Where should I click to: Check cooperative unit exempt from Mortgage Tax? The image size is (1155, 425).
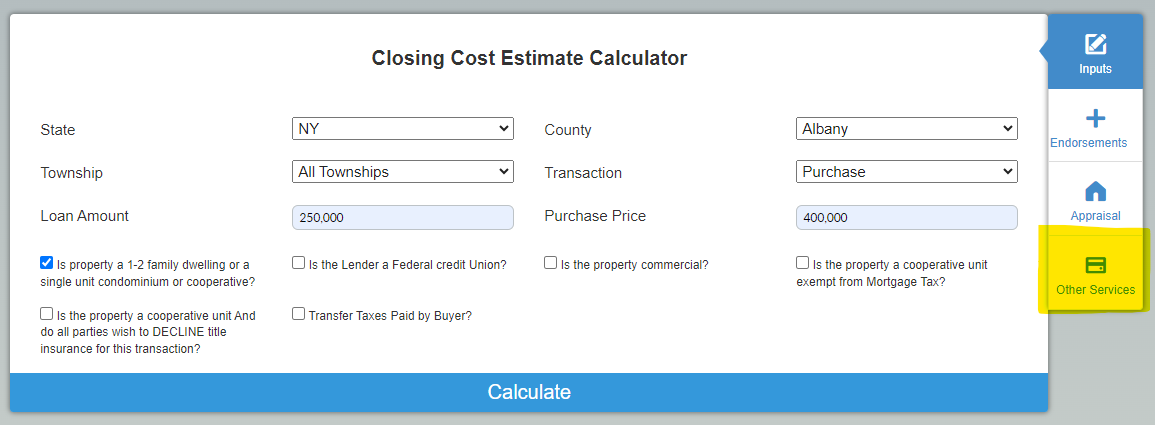click(x=802, y=263)
